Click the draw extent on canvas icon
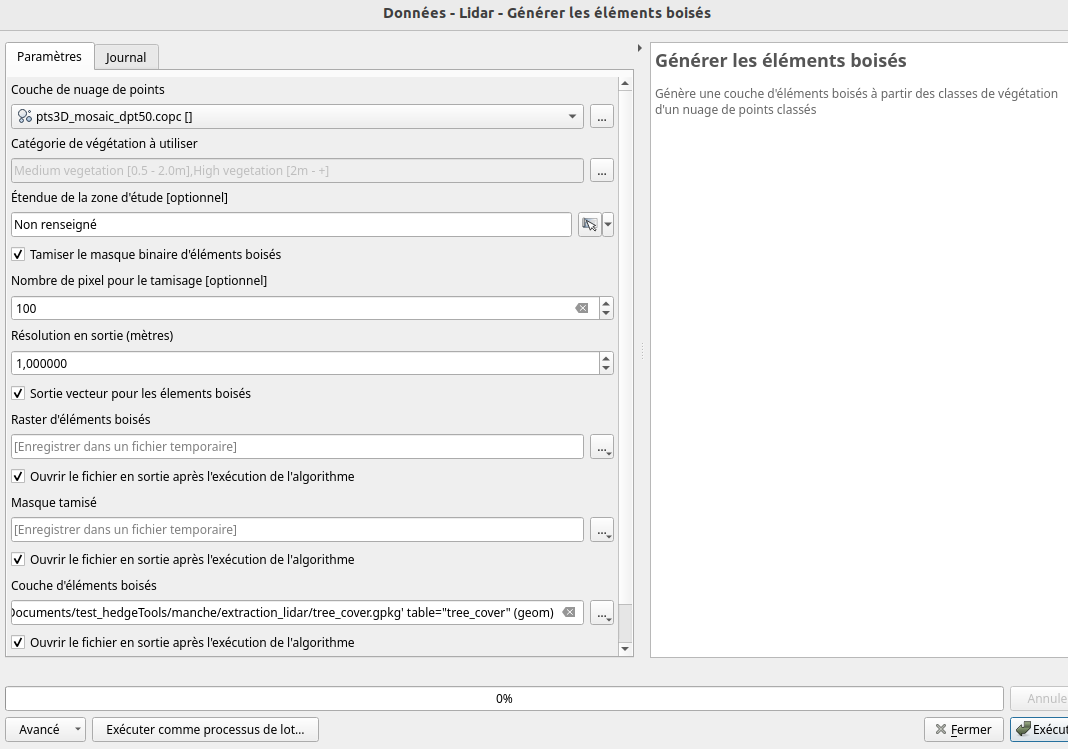Viewport: 1068px width, 749px height. (589, 225)
